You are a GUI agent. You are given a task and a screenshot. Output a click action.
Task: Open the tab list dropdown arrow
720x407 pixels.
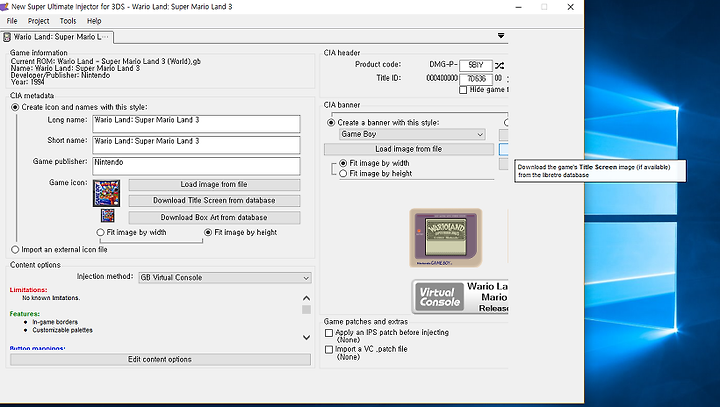point(501,35)
